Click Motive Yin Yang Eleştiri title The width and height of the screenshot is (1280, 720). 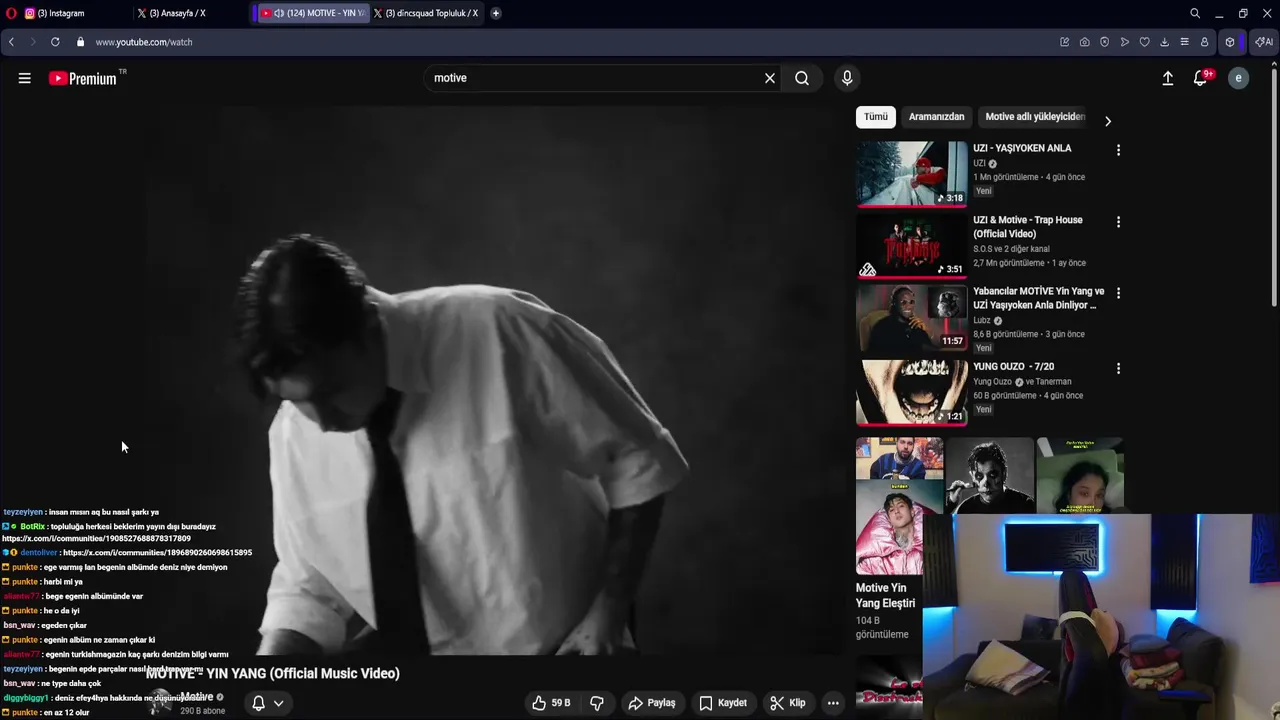[x=885, y=596]
